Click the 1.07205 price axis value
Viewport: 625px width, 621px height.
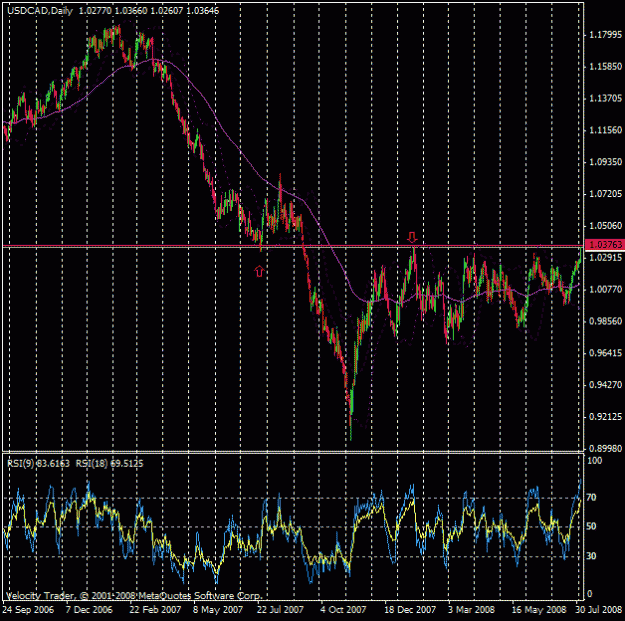coord(605,194)
